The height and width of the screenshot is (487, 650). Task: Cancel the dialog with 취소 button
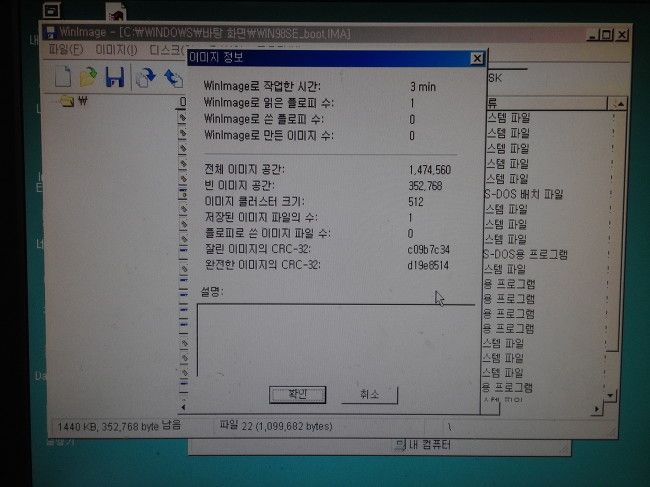pyautogui.click(x=369, y=395)
